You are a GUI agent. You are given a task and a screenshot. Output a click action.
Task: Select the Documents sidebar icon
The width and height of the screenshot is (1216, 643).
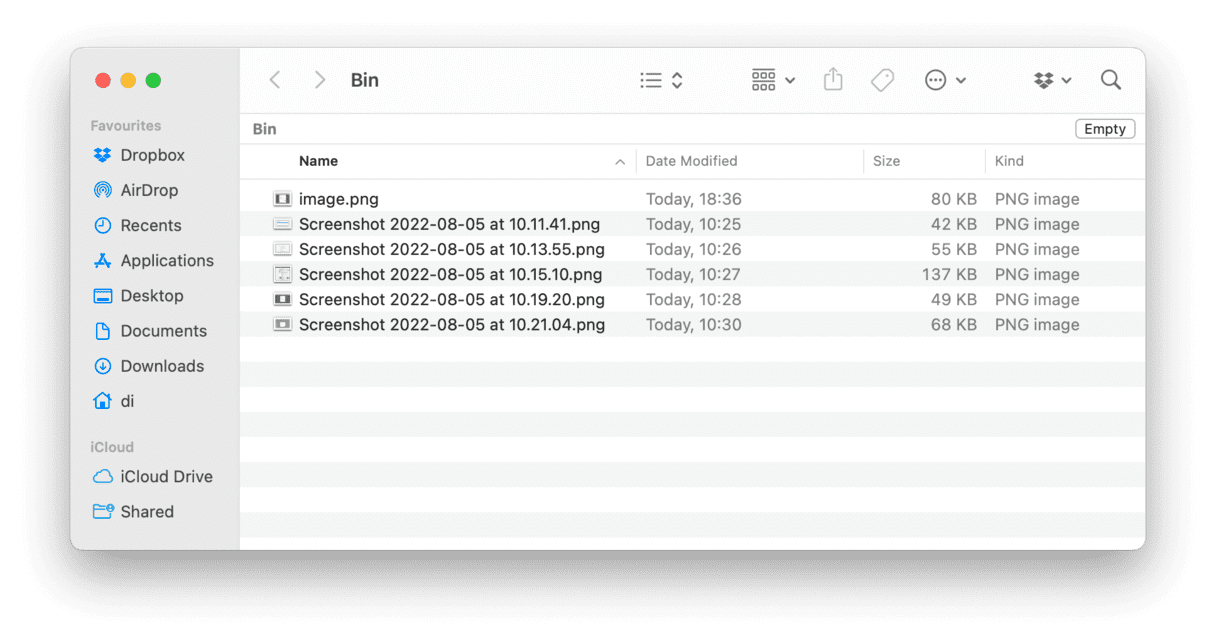103,330
